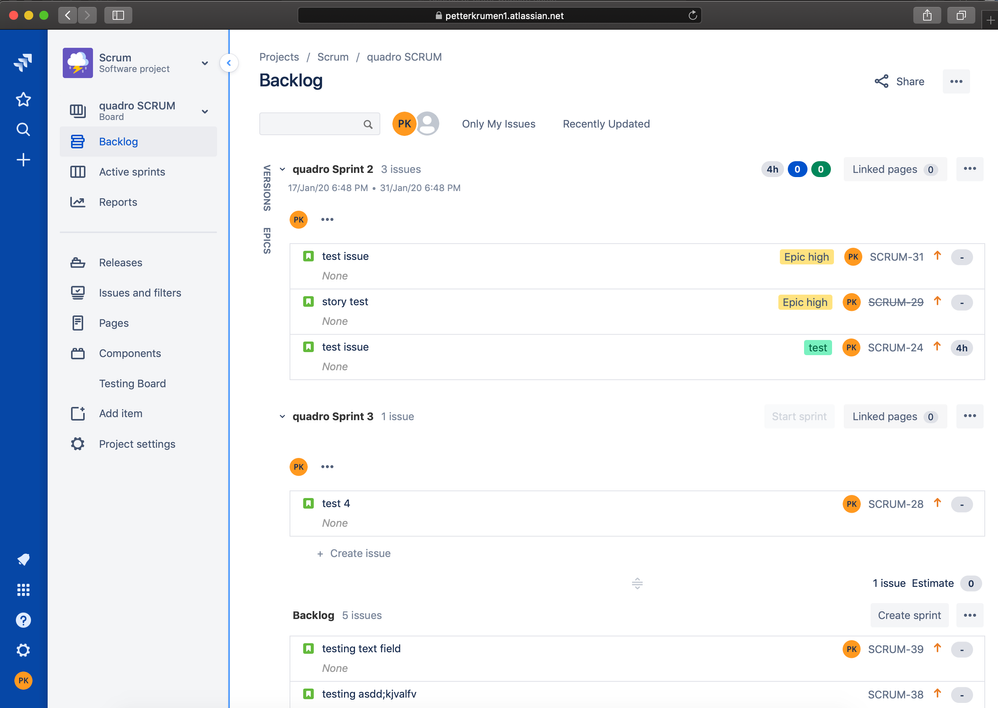Open issue SCRUM-29 key link
This screenshot has height=708, width=998.
pos(896,302)
